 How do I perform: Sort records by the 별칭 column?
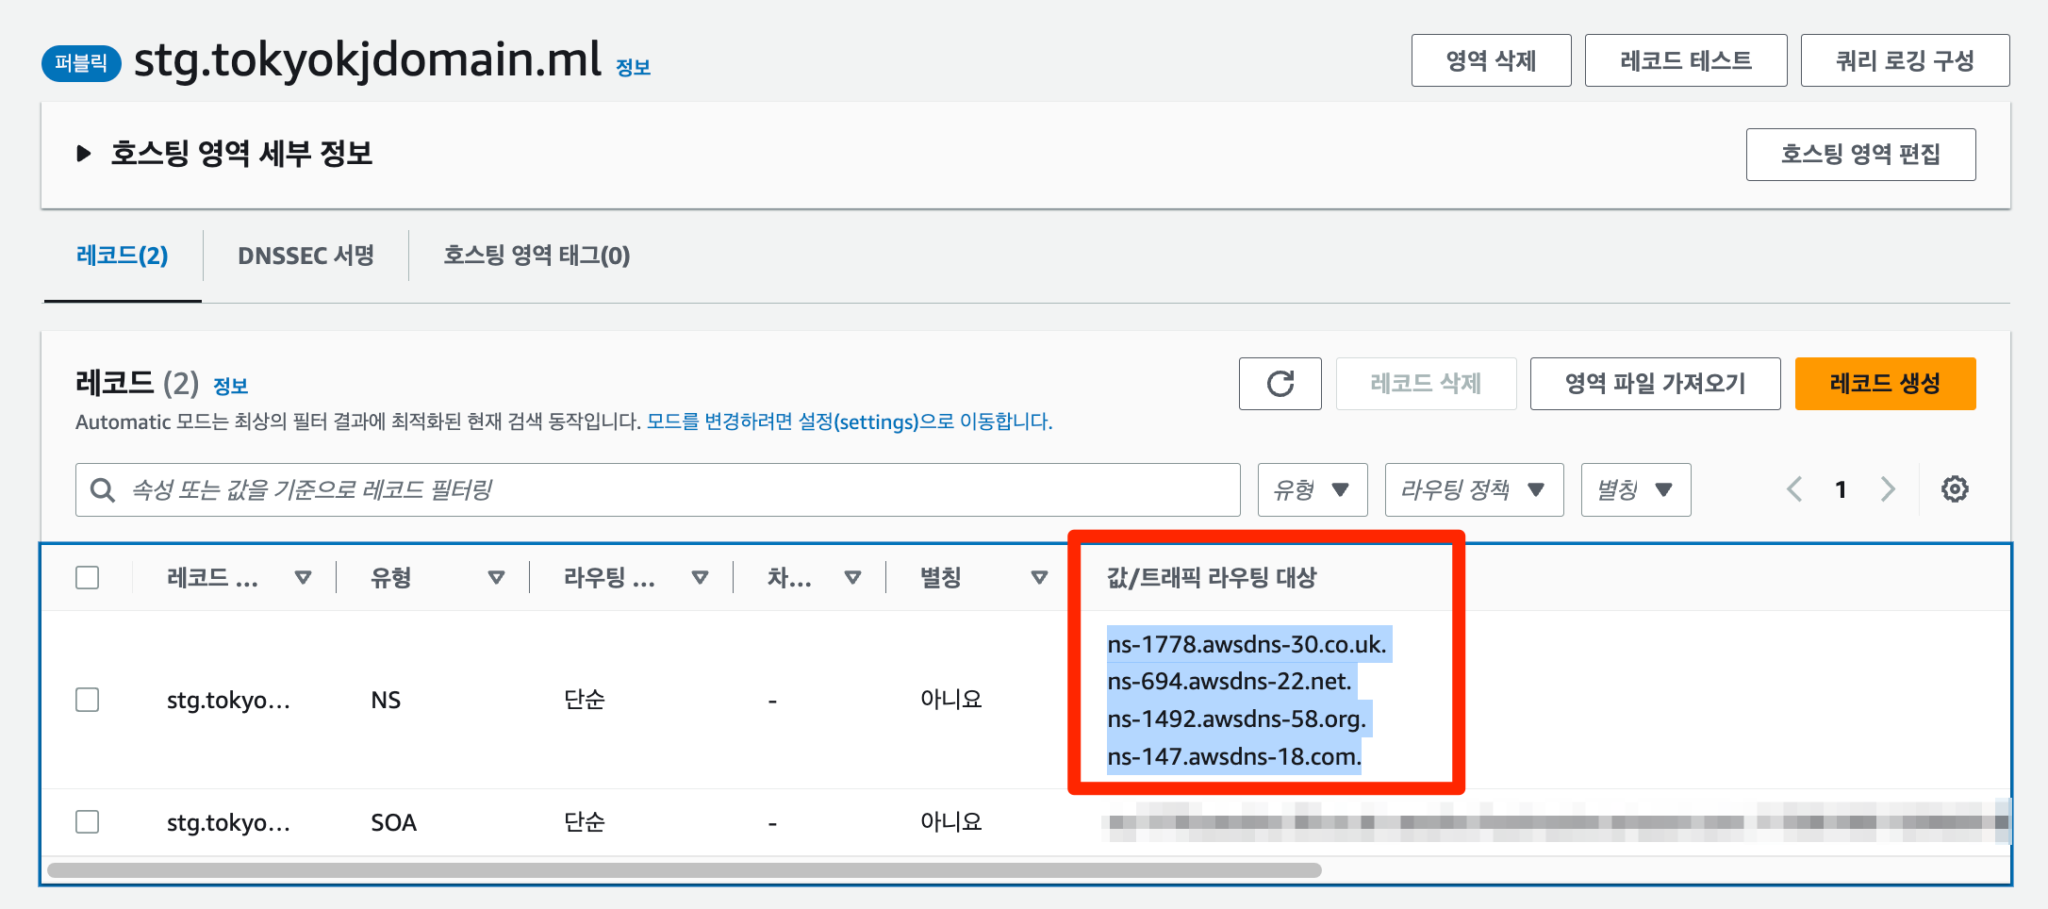1037,577
